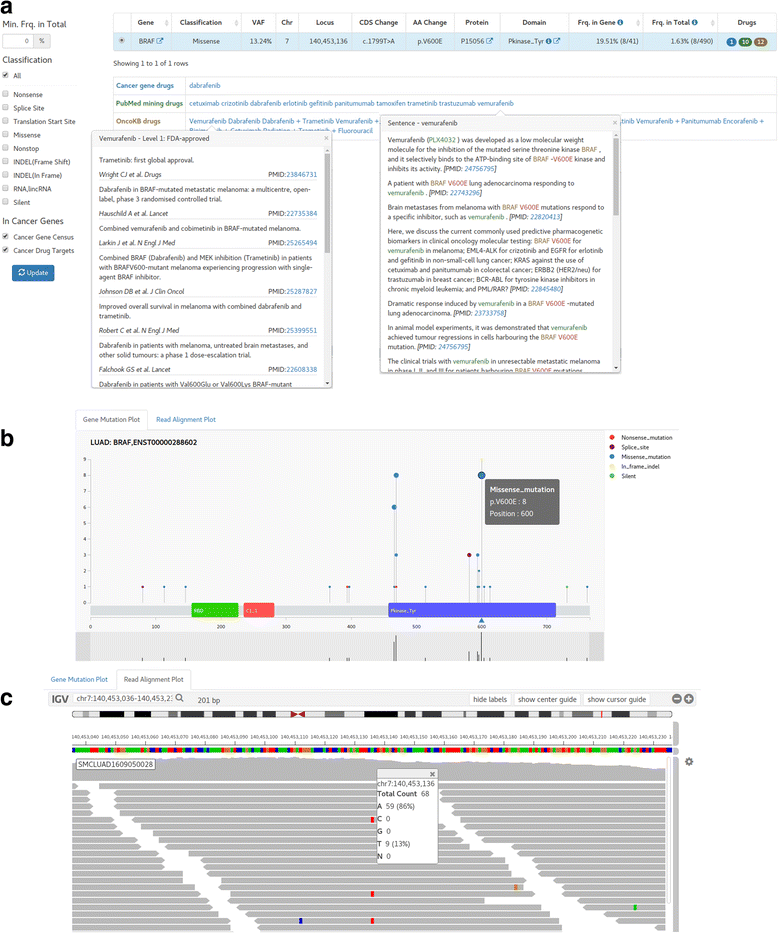This screenshot has height=933, width=778.
Task: Toggle the All classification checkbox
Action: (5, 75)
